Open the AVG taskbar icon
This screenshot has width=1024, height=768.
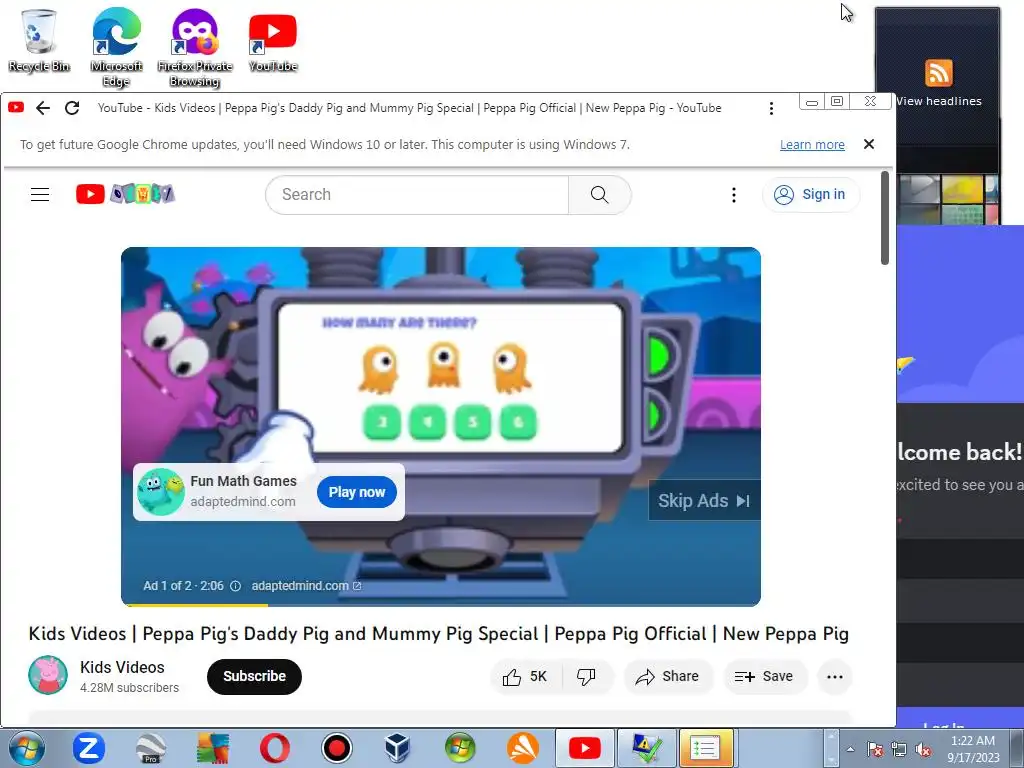212,748
